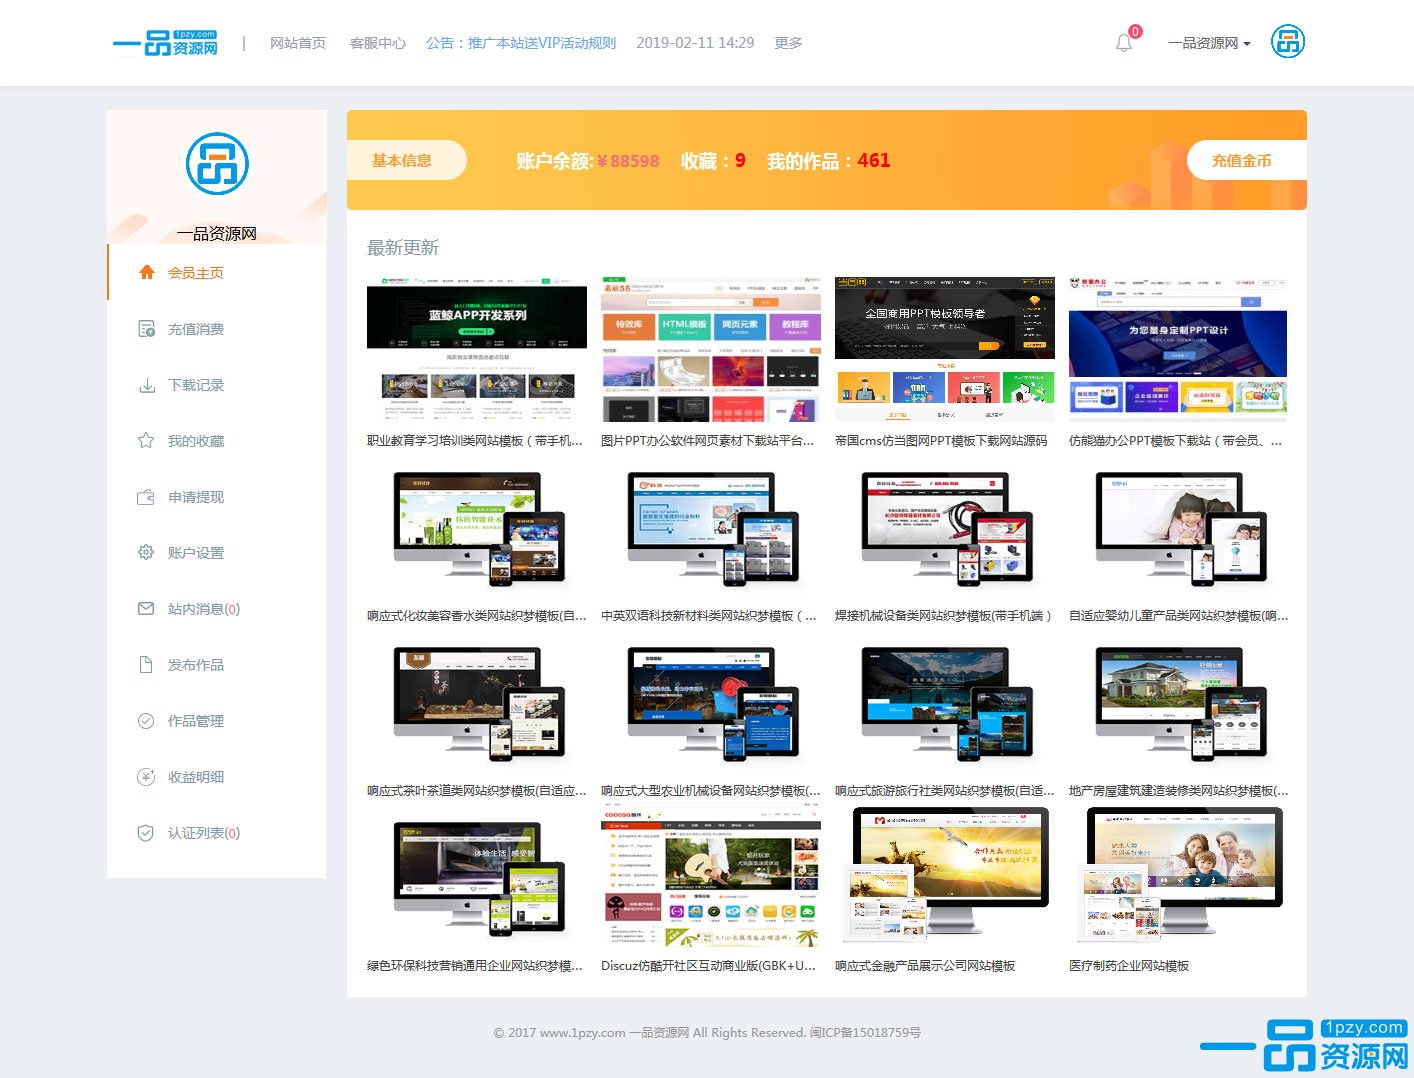Click the download icon beside 下载记录
1414x1078 pixels.
[147, 385]
